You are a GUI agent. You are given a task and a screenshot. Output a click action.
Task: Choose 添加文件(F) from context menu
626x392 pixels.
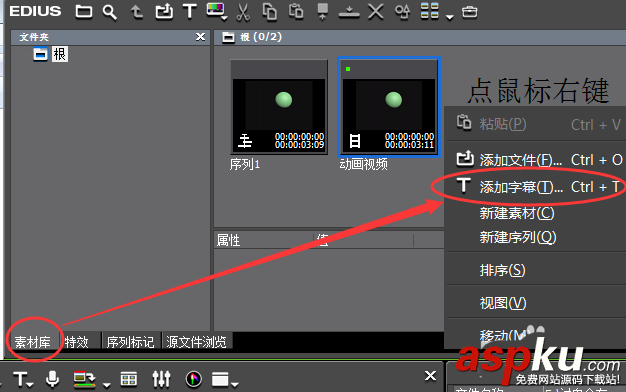(535, 160)
